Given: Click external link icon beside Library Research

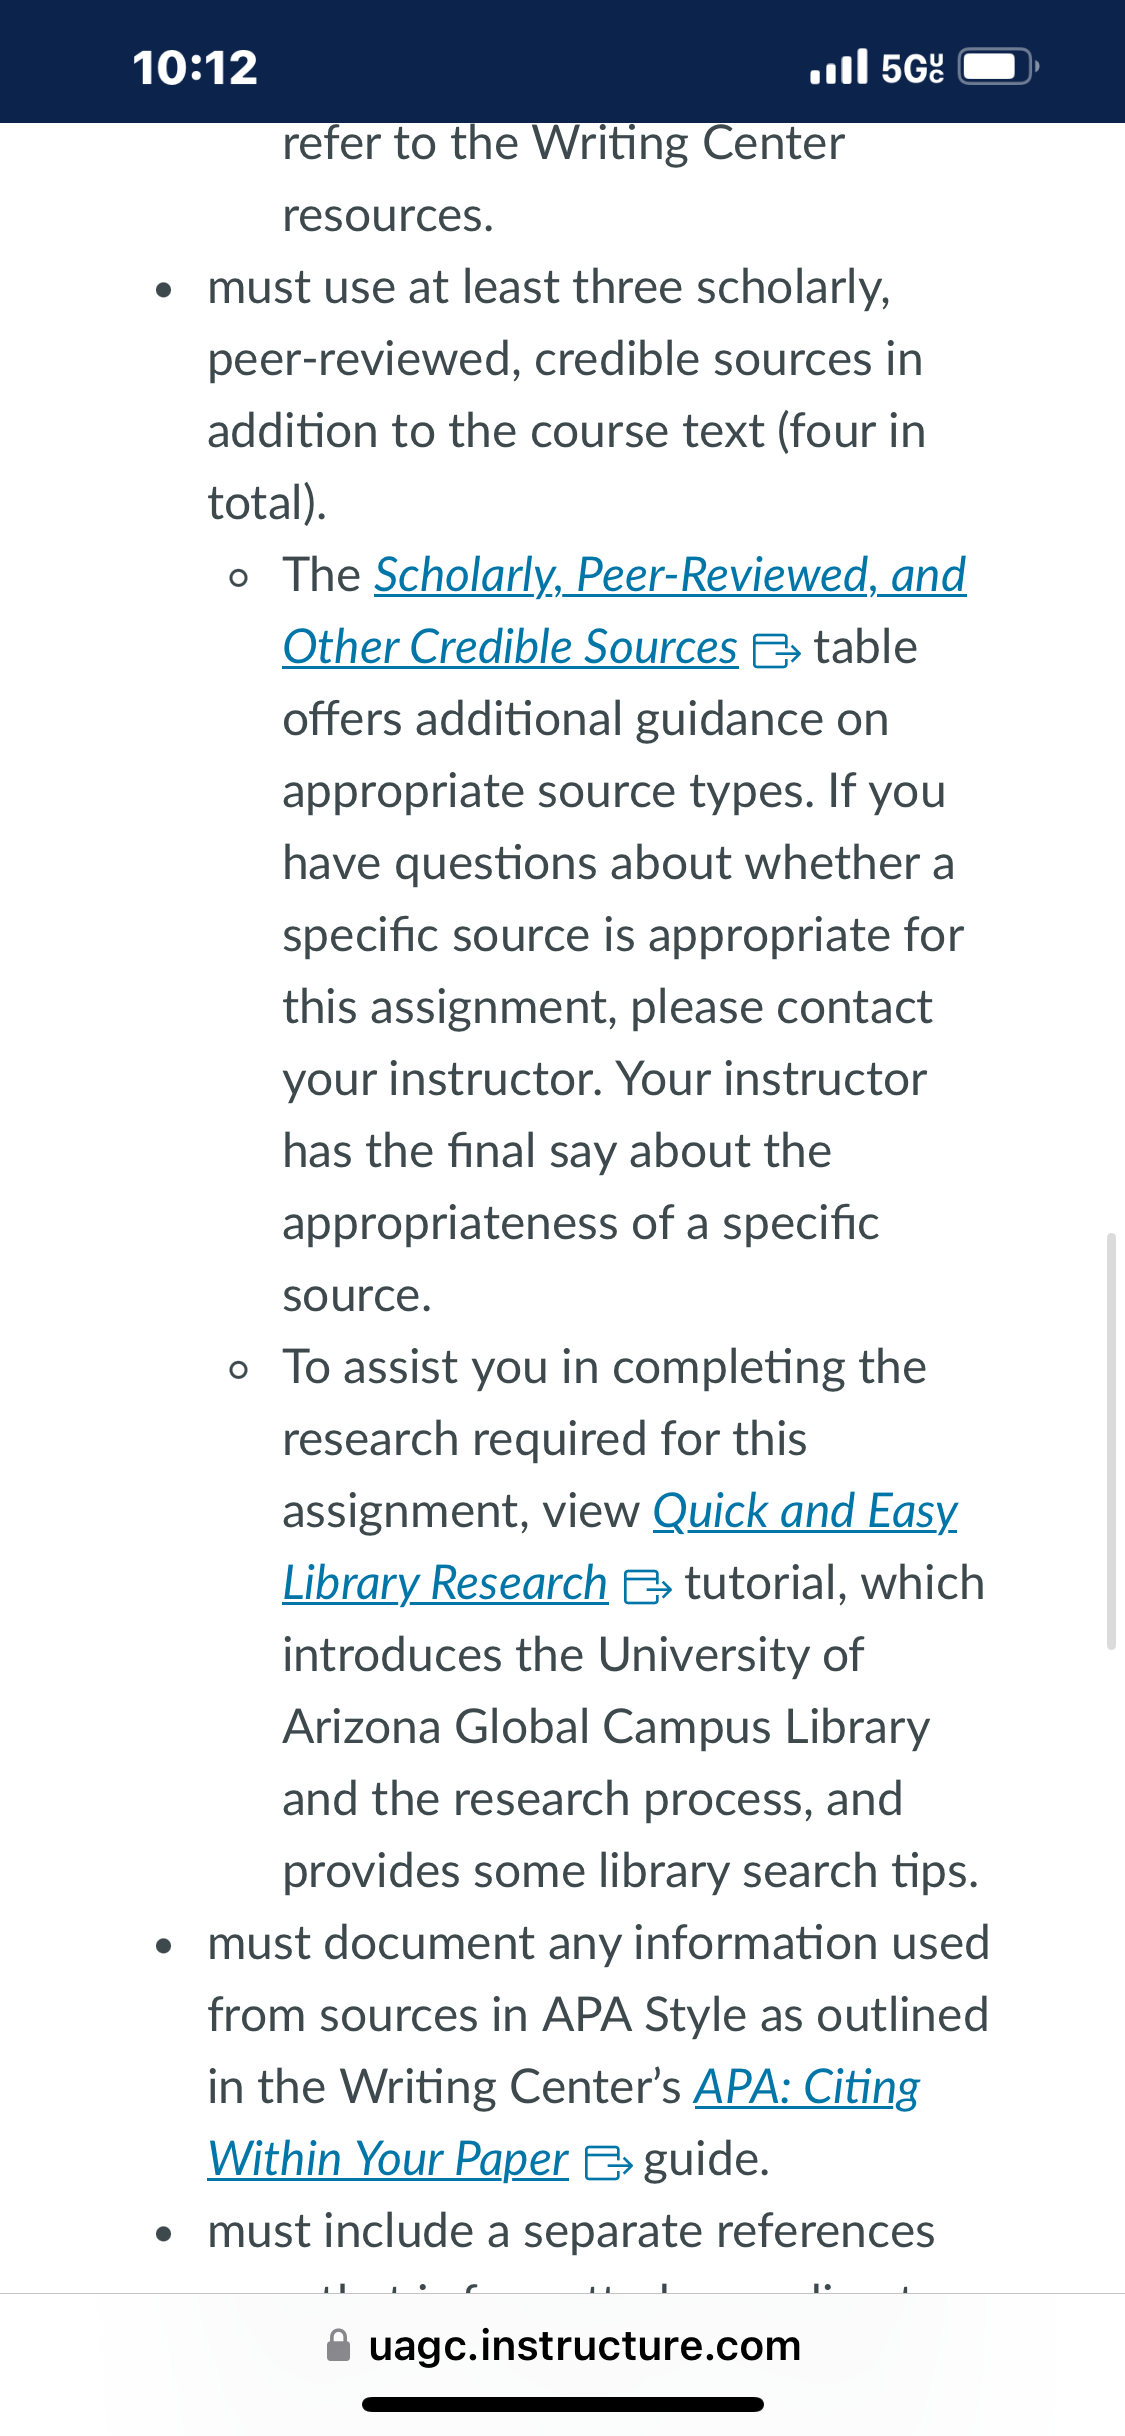Looking at the screenshot, I should pos(647,1587).
